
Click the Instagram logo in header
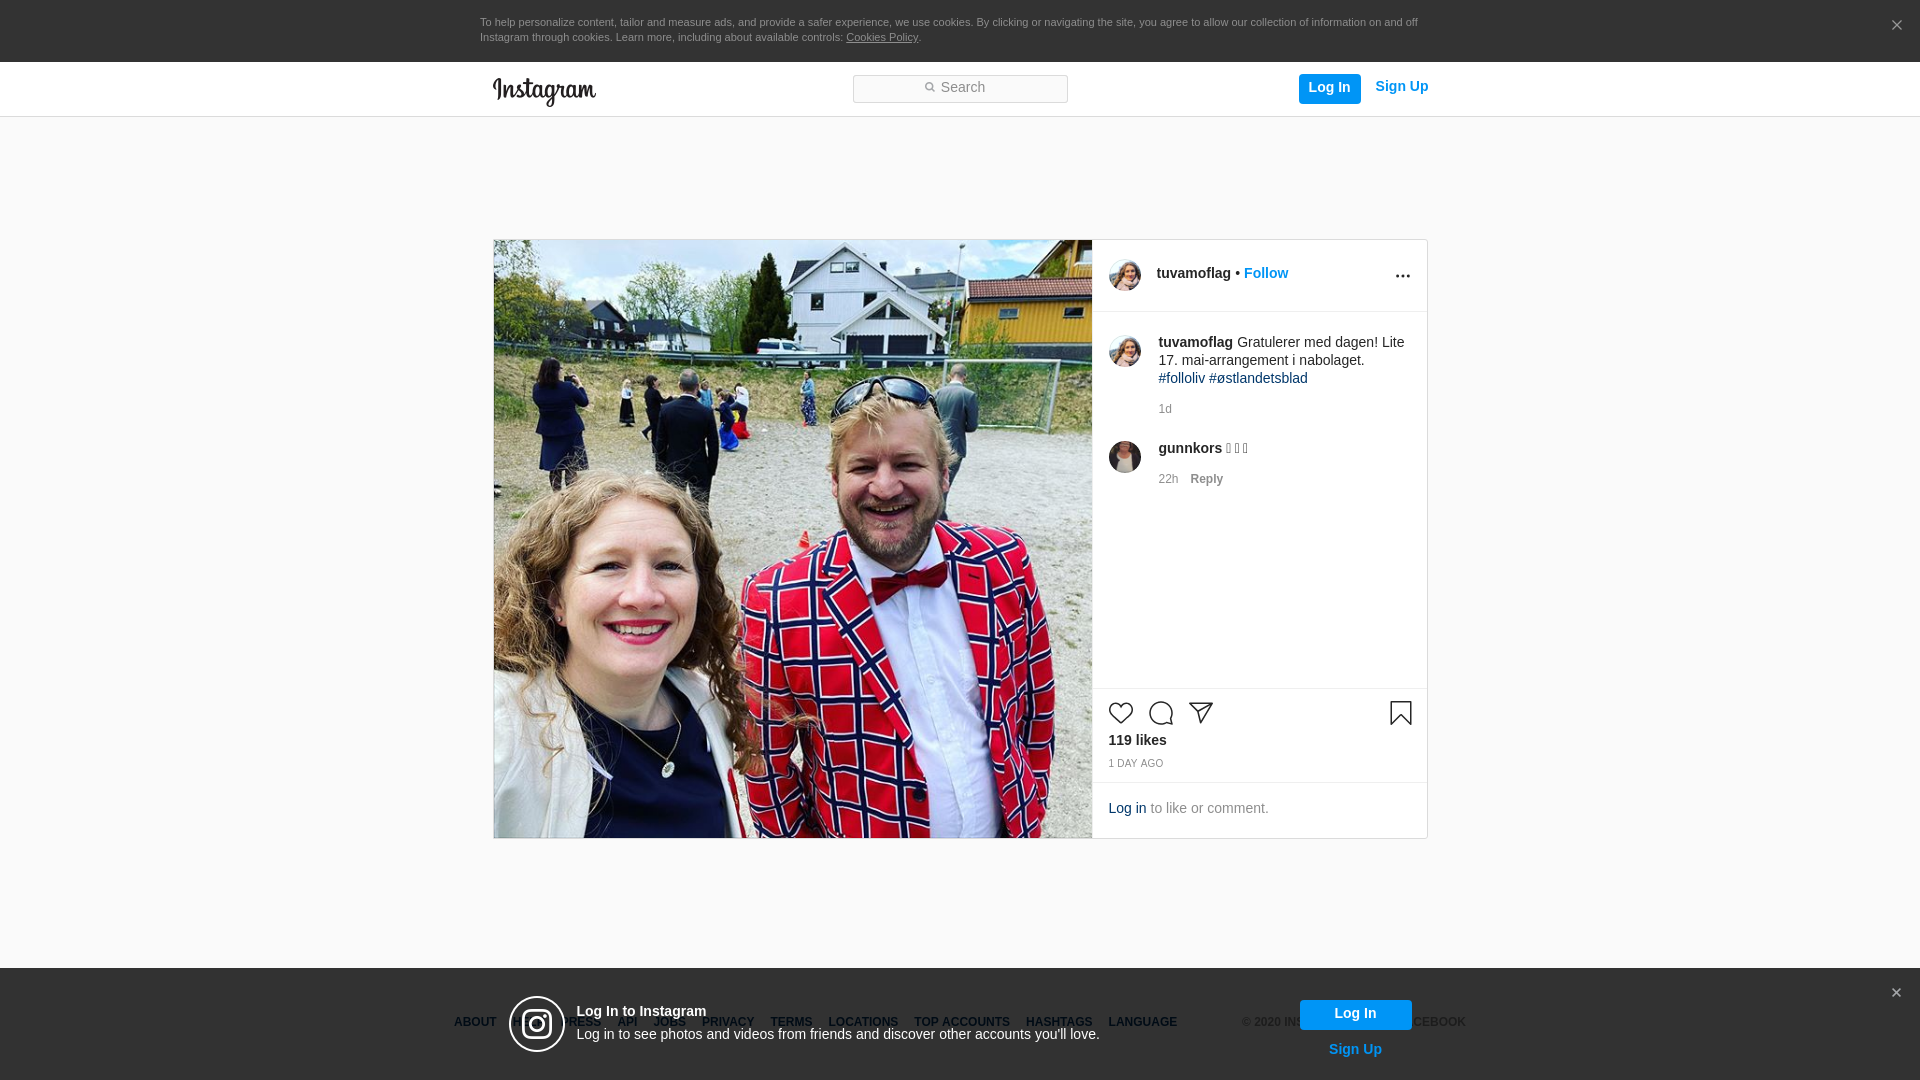coord(544,91)
